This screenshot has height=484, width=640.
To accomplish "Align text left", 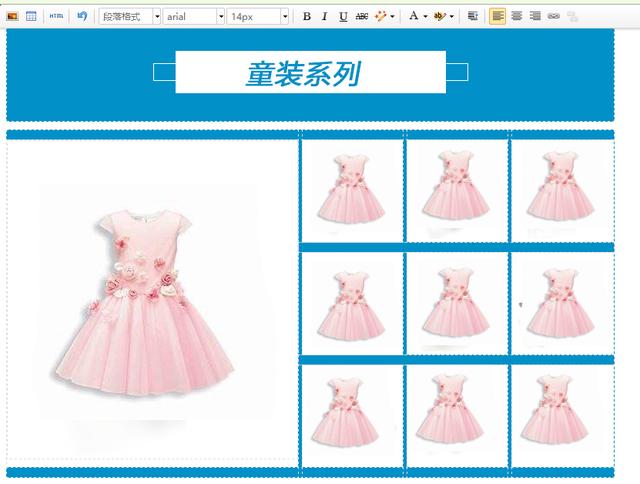I will pos(498,16).
